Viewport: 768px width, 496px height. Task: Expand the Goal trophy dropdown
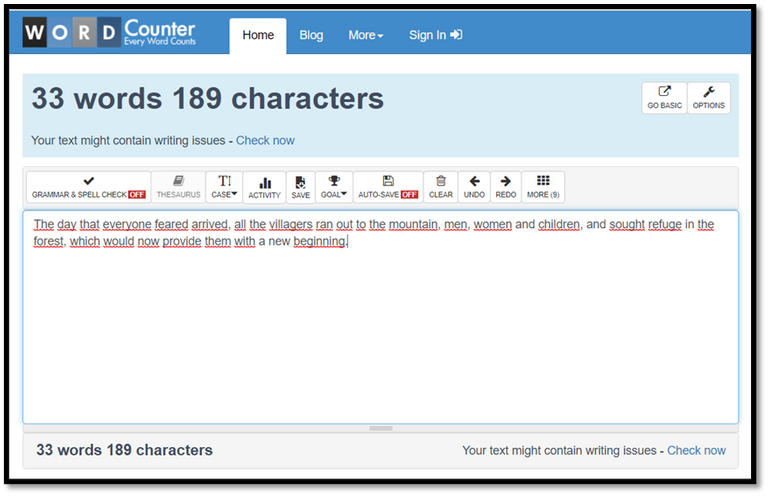coord(334,187)
